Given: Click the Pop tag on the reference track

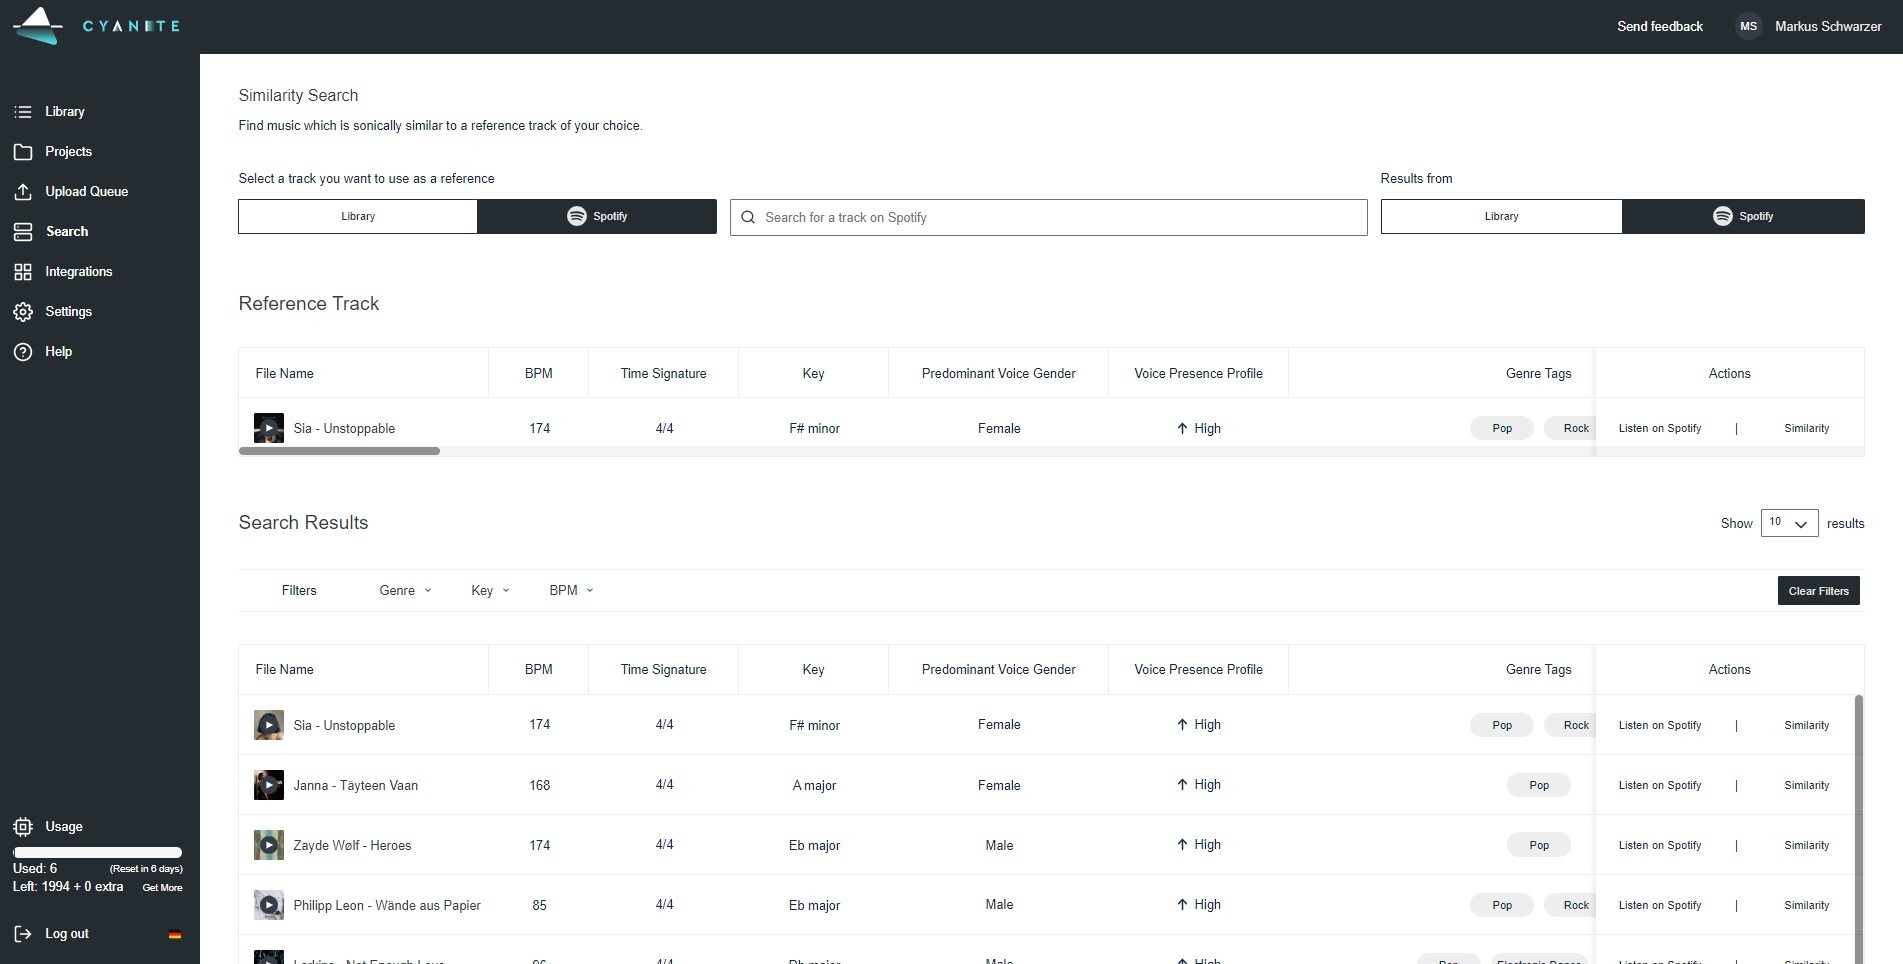Looking at the screenshot, I should coord(1502,428).
